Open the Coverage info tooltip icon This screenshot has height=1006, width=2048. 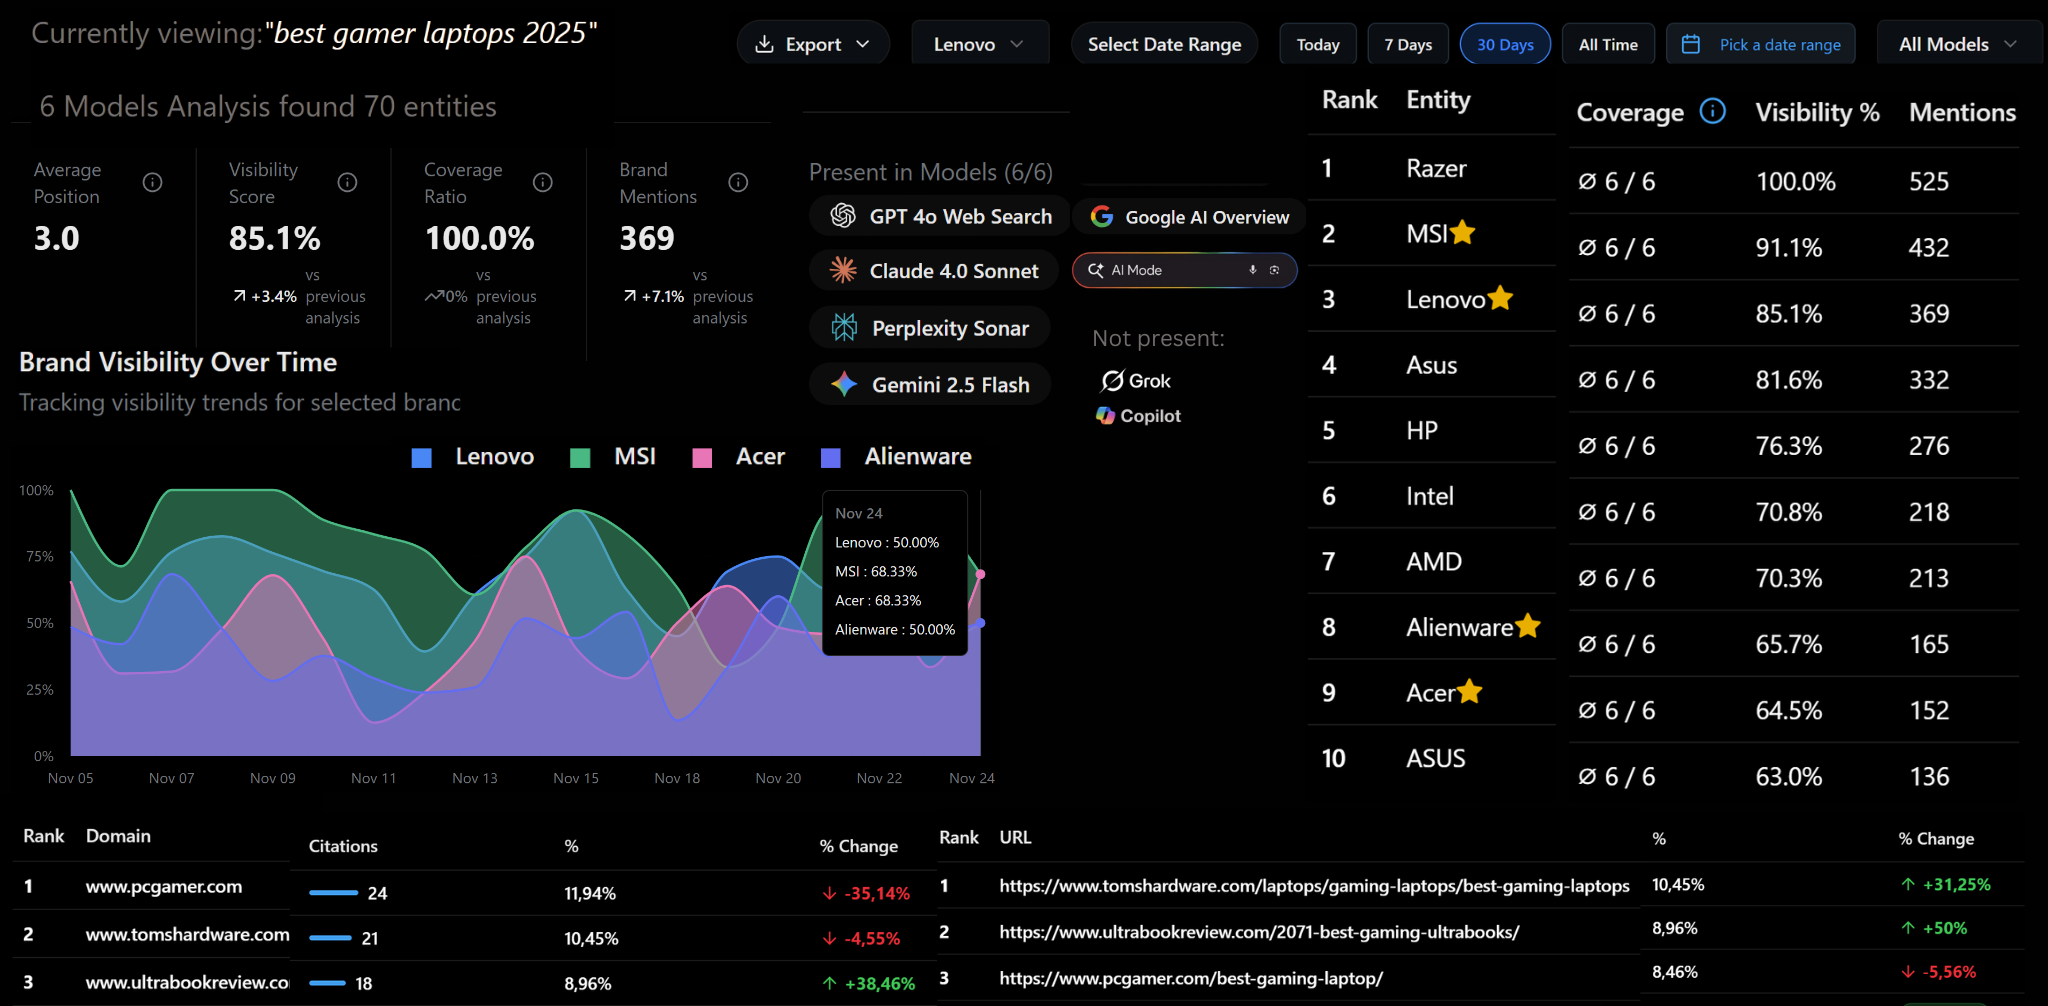click(1712, 111)
